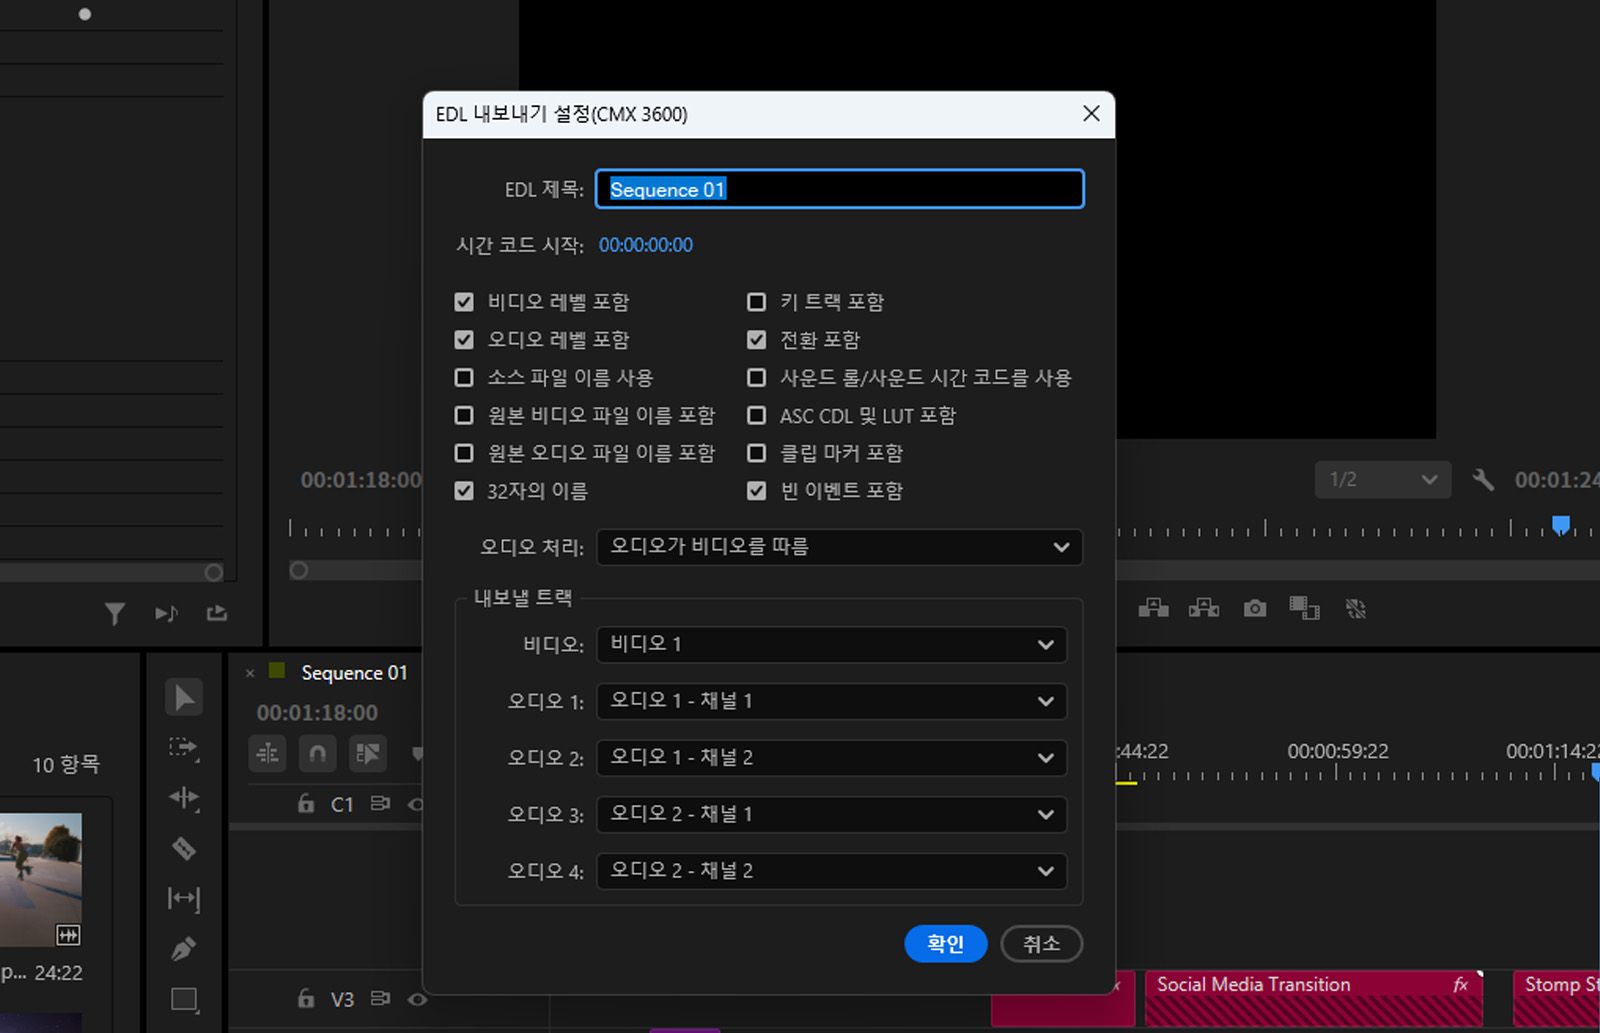Open the 비디오 track export dropdown

pyautogui.click(x=831, y=645)
